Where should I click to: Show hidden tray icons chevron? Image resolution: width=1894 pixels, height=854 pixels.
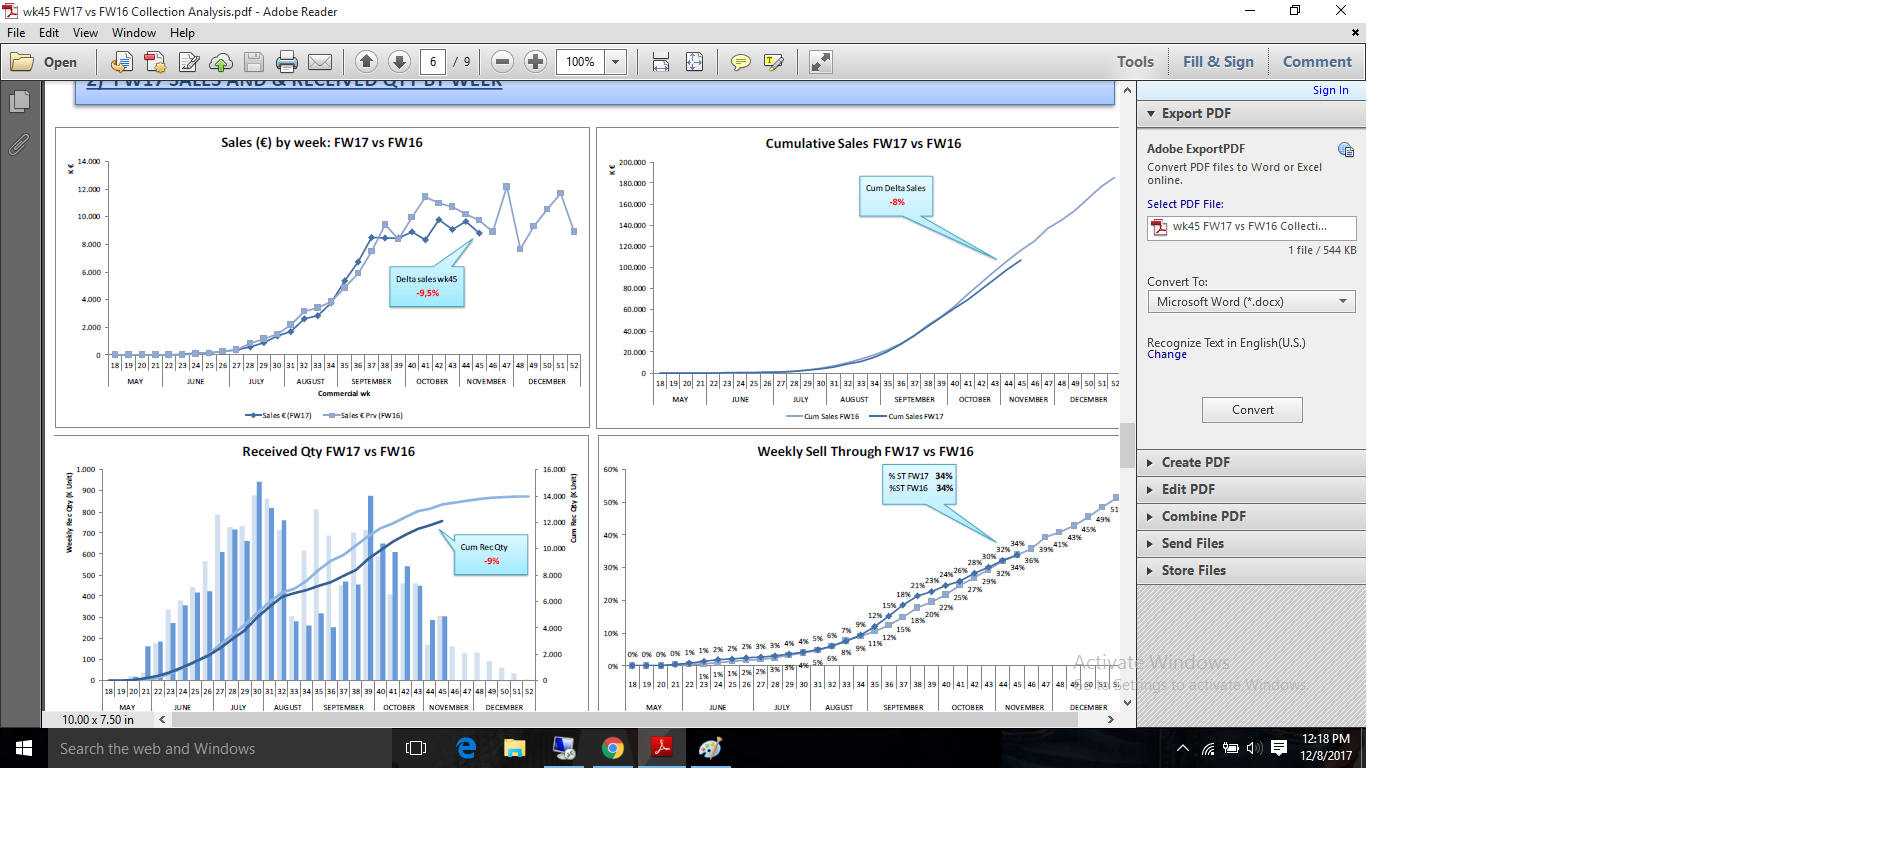pyautogui.click(x=1183, y=748)
